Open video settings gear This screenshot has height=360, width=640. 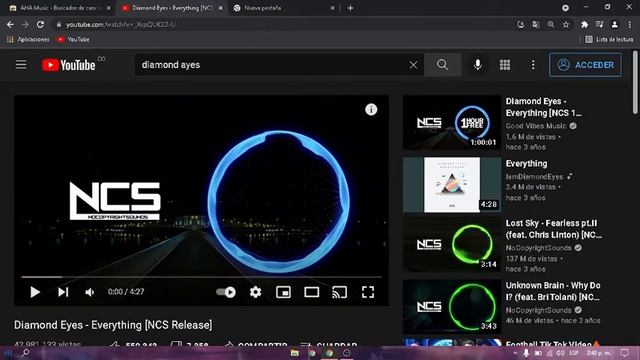(256, 292)
